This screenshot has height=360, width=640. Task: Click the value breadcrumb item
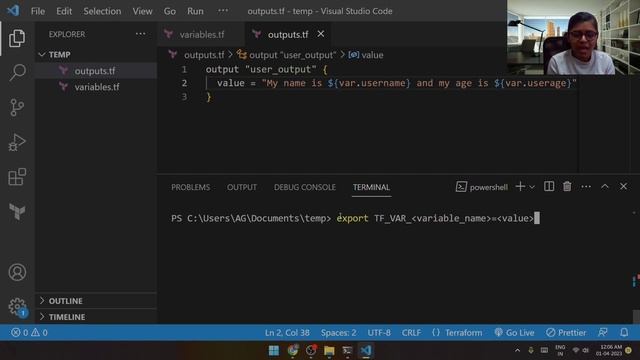coord(372,55)
